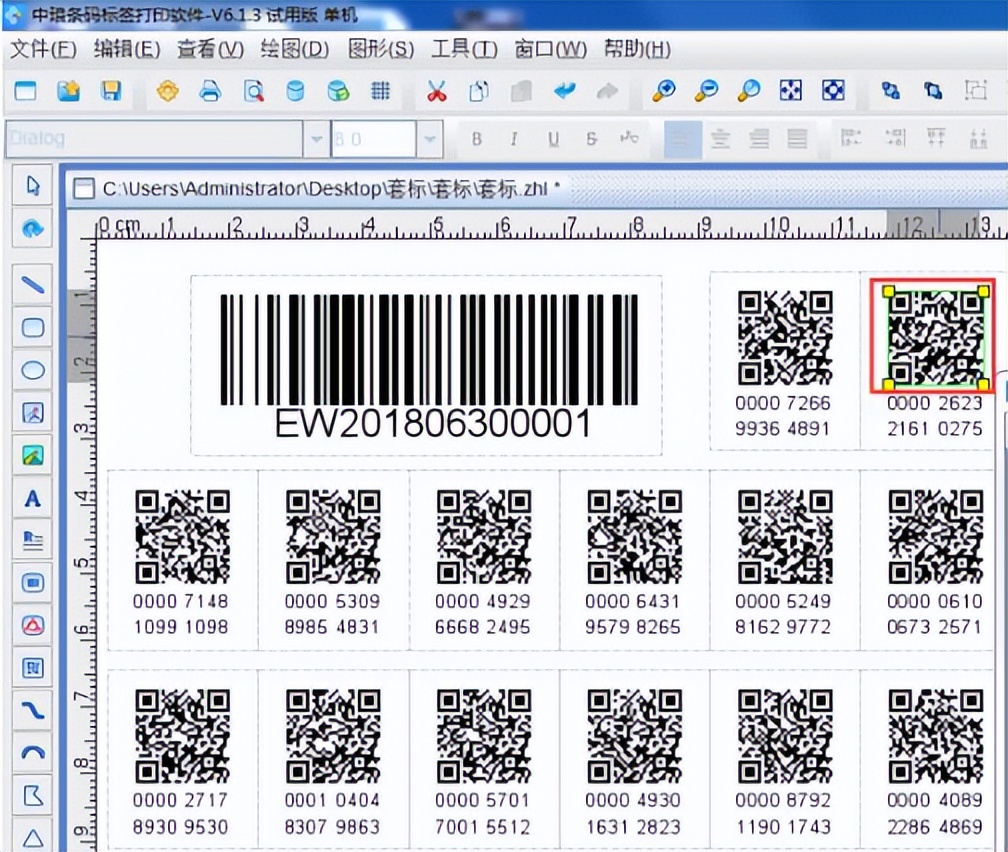The image size is (1008, 852).
Task: Open Print Preview magnifier page icon
Action: tap(253, 91)
